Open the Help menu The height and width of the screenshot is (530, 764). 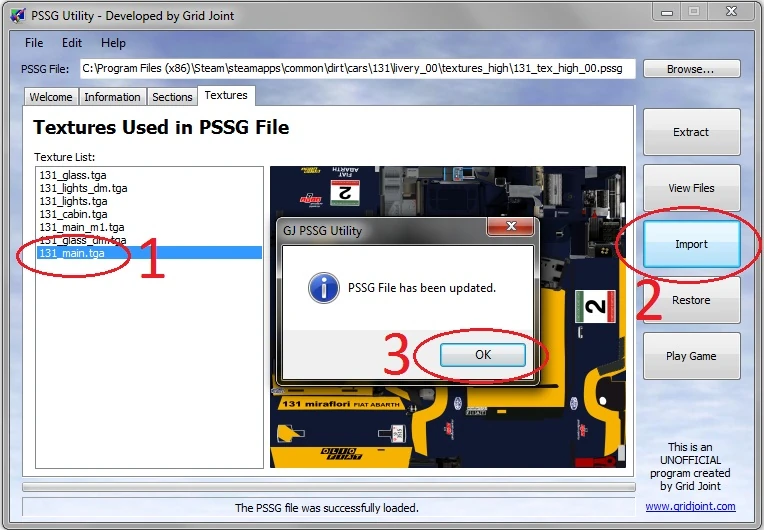click(x=113, y=43)
